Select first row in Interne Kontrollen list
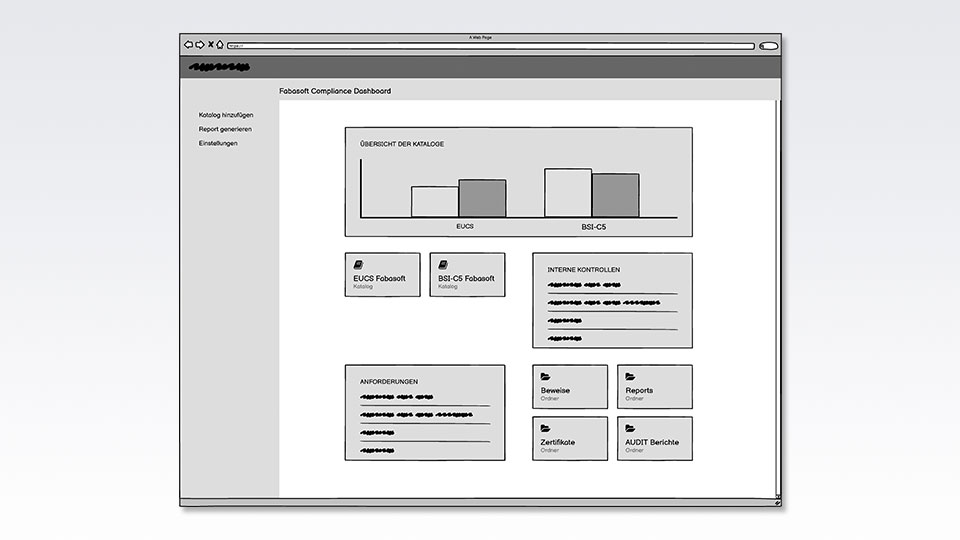The width and height of the screenshot is (960, 540). coord(612,285)
